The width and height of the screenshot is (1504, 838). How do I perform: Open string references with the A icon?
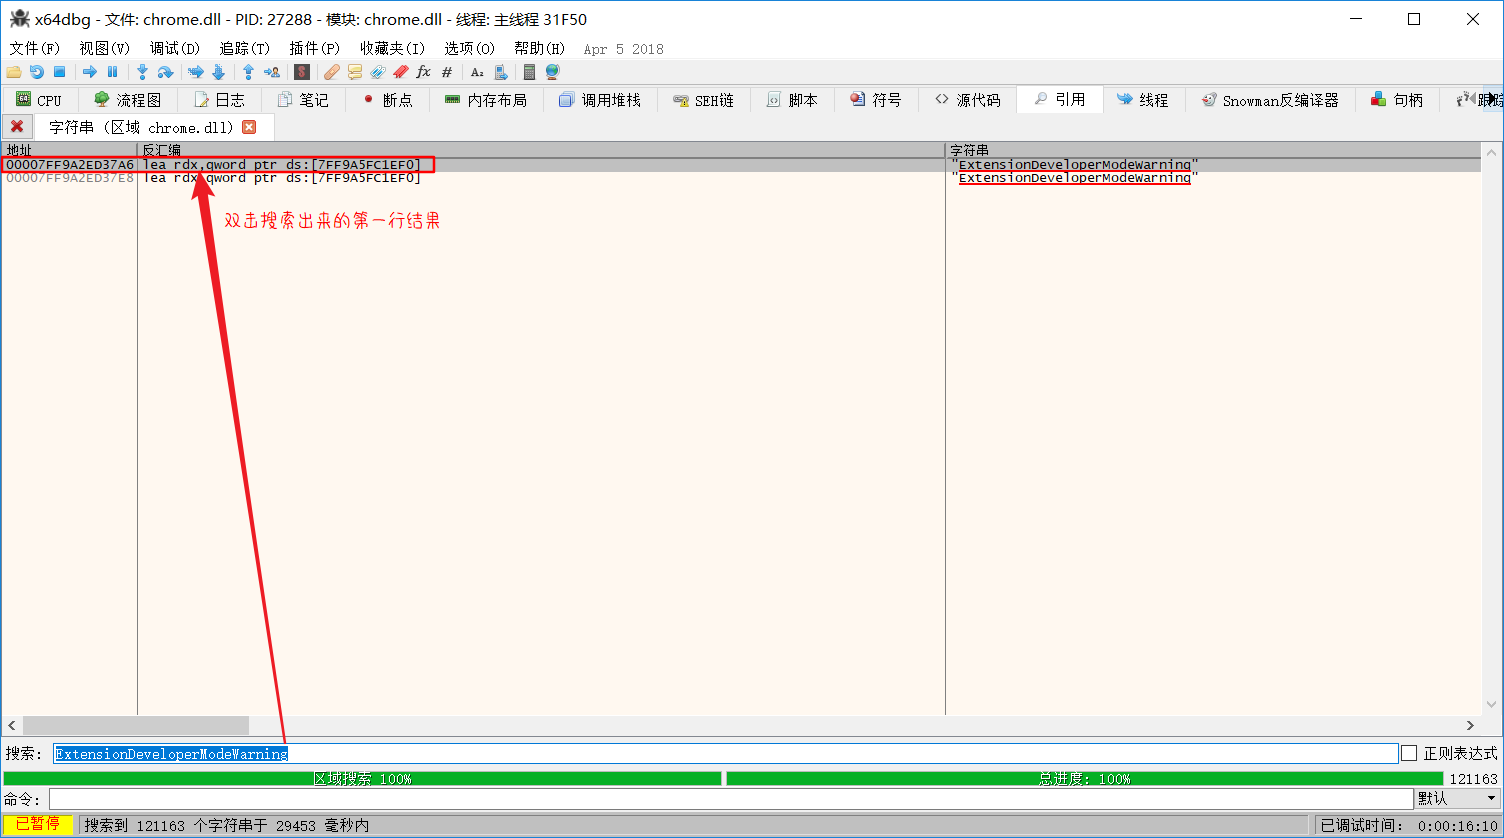[477, 72]
